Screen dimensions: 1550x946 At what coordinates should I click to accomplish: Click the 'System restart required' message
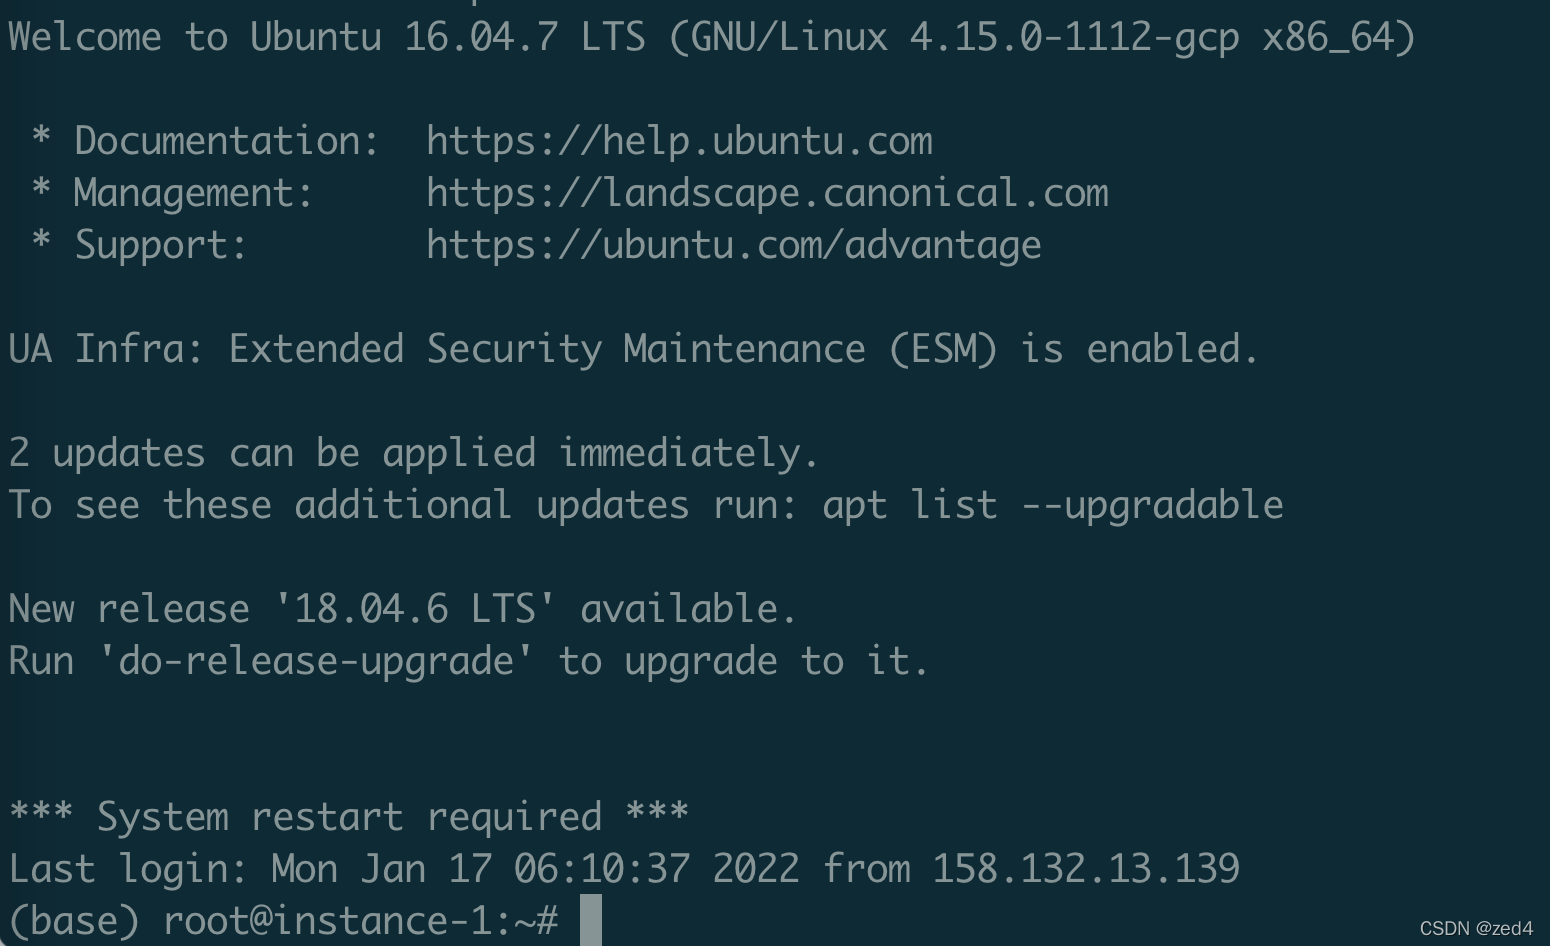(x=349, y=817)
